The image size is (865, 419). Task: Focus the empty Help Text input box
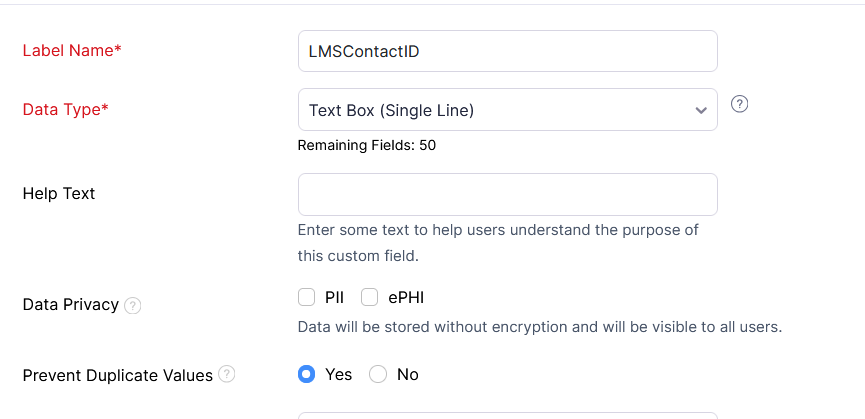tap(507, 194)
